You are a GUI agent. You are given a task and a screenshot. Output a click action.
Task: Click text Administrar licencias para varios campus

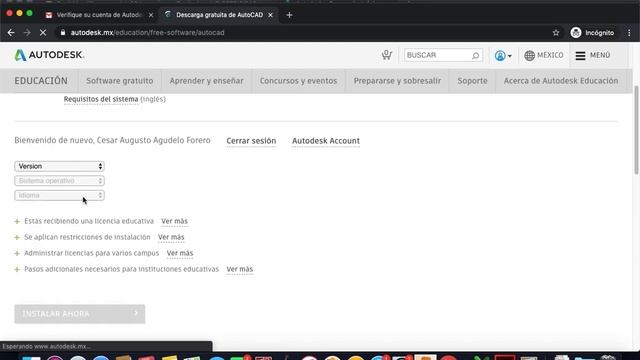[x=91, y=253]
